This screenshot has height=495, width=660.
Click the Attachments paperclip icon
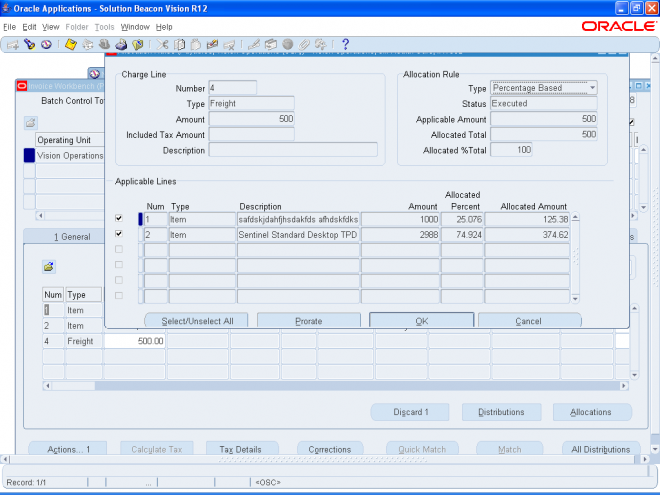click(x=304, y=44)
